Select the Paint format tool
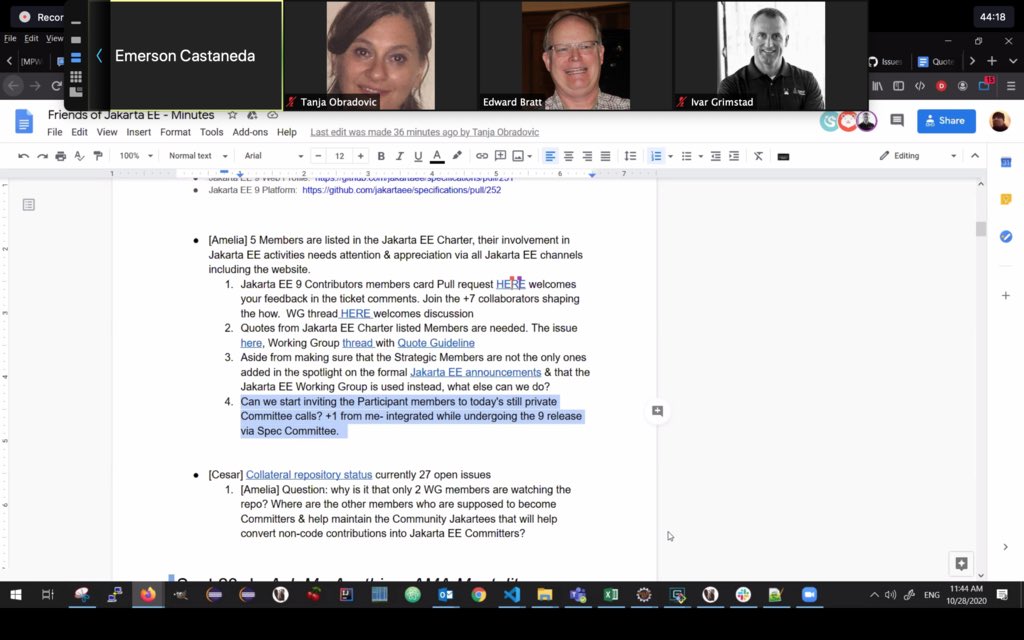 coord(98,156)
